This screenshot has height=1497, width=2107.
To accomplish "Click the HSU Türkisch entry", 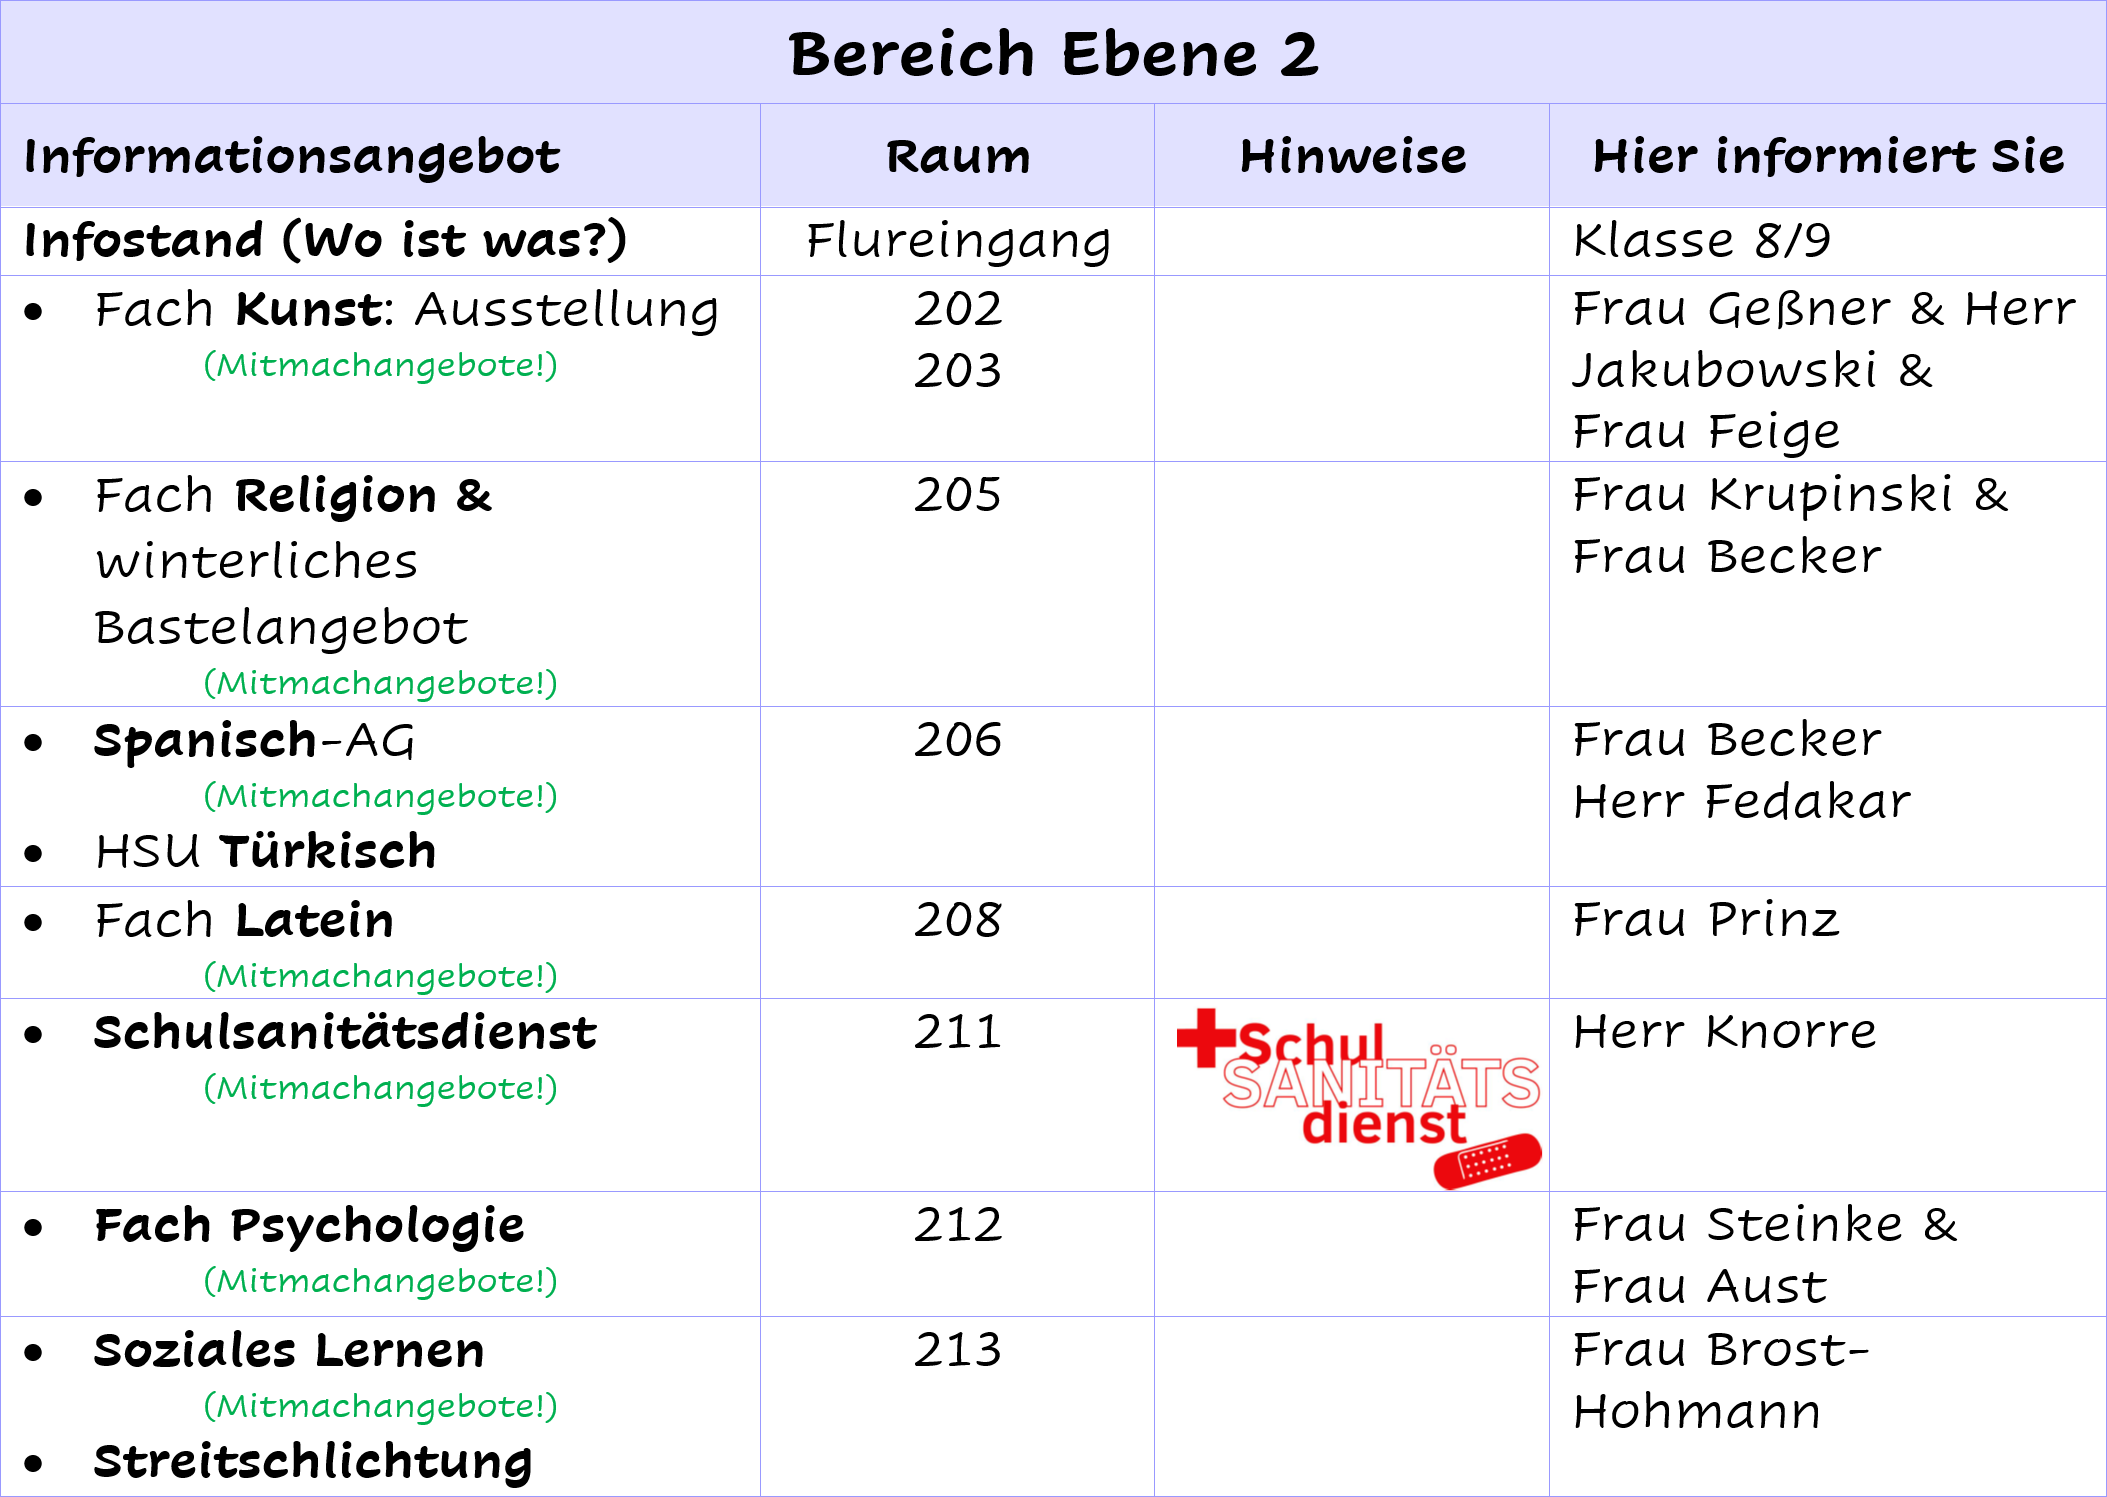I will click(x=266, y=851).
